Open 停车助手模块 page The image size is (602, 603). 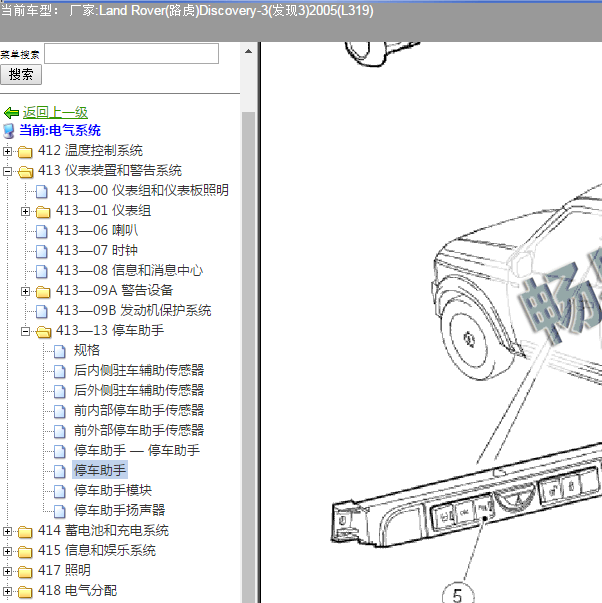click(x=113, y=490)
